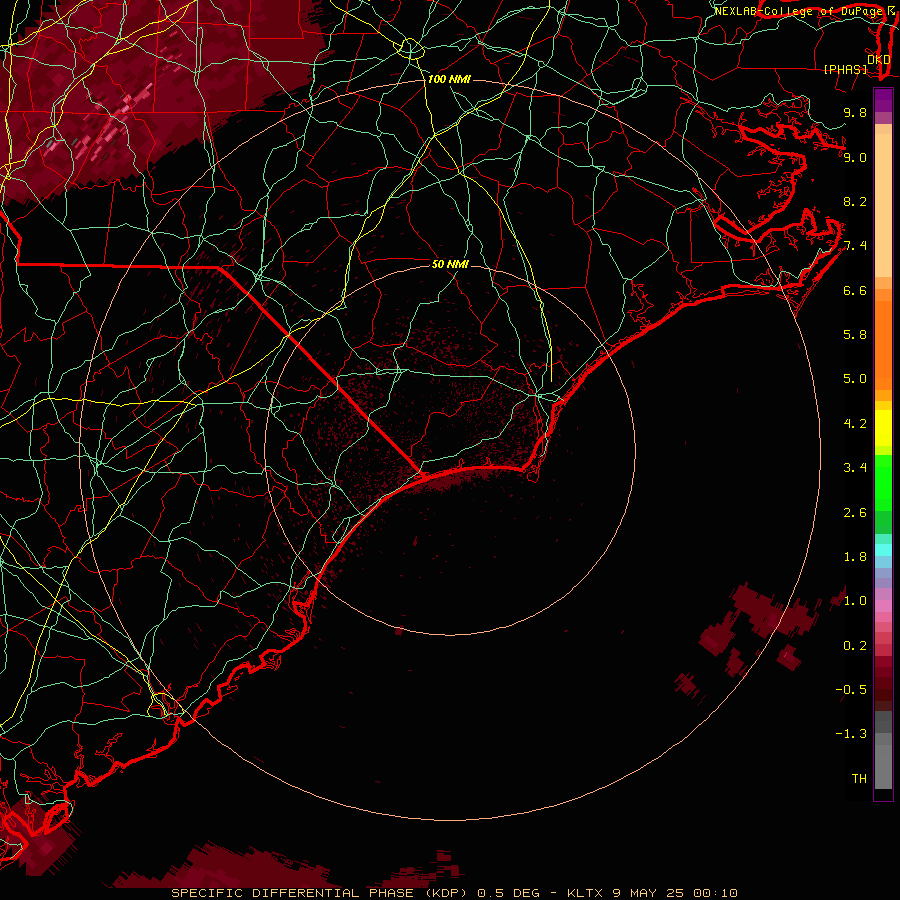Click the "100 NMI" range ring label
Viewport: 900px width, 900px height.
point(449,79)
